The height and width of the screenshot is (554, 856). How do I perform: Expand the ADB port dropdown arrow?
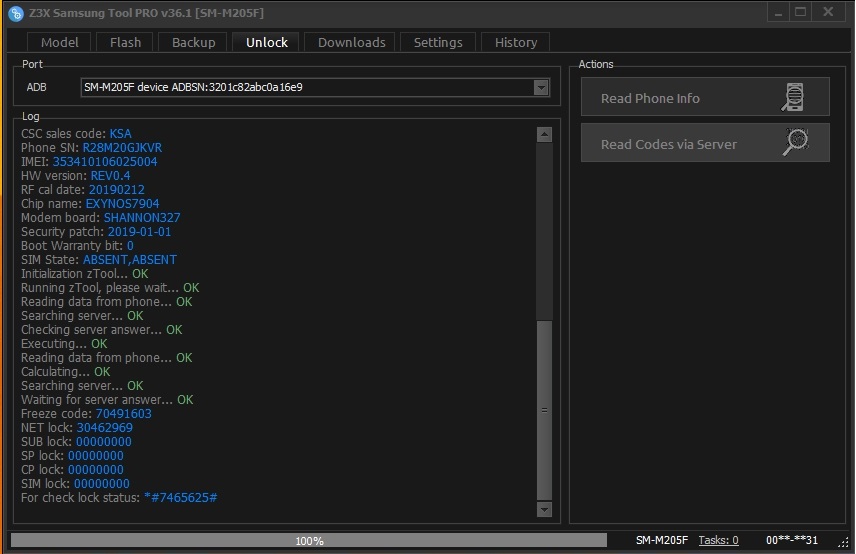[541, 87]
